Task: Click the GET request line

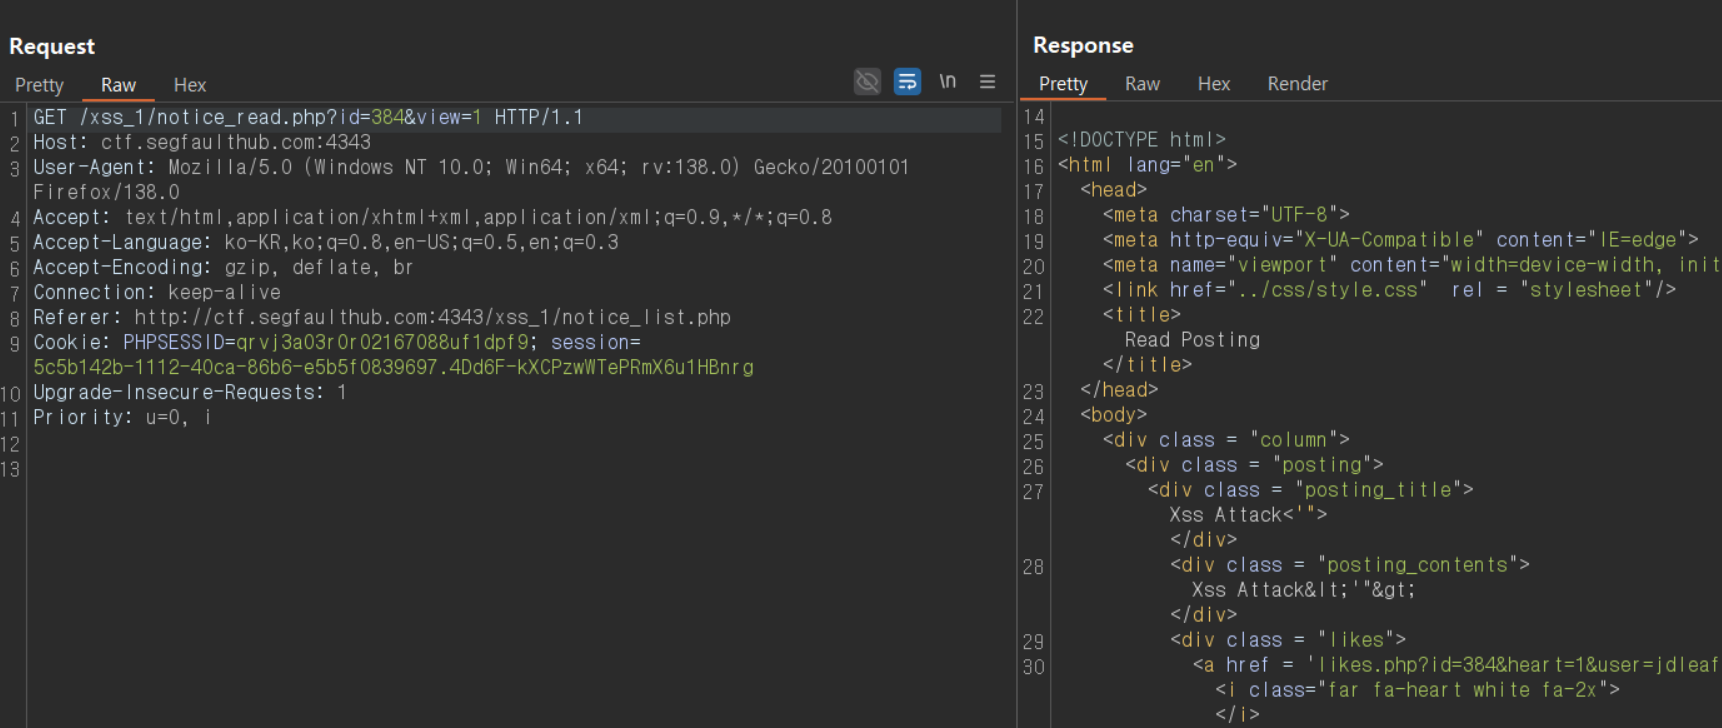Action: click(308, 117)
